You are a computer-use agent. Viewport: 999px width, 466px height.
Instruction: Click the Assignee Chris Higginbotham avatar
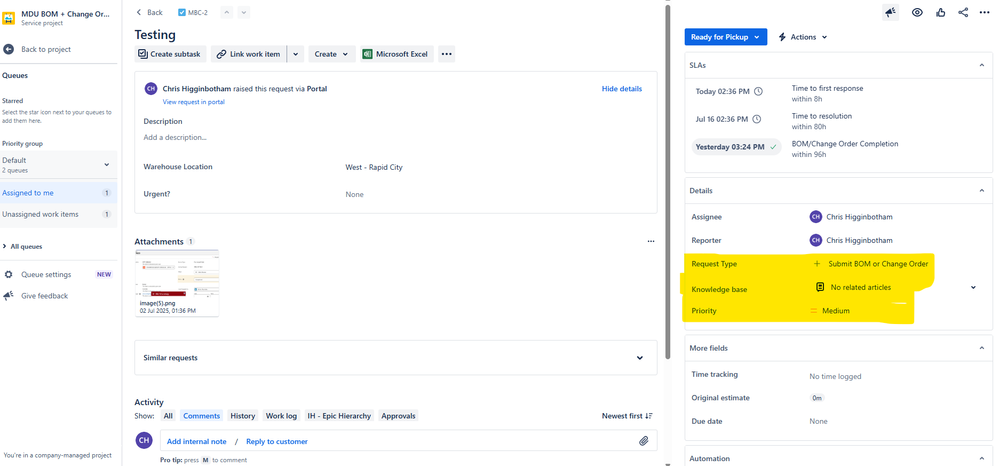tap(816, 217)
